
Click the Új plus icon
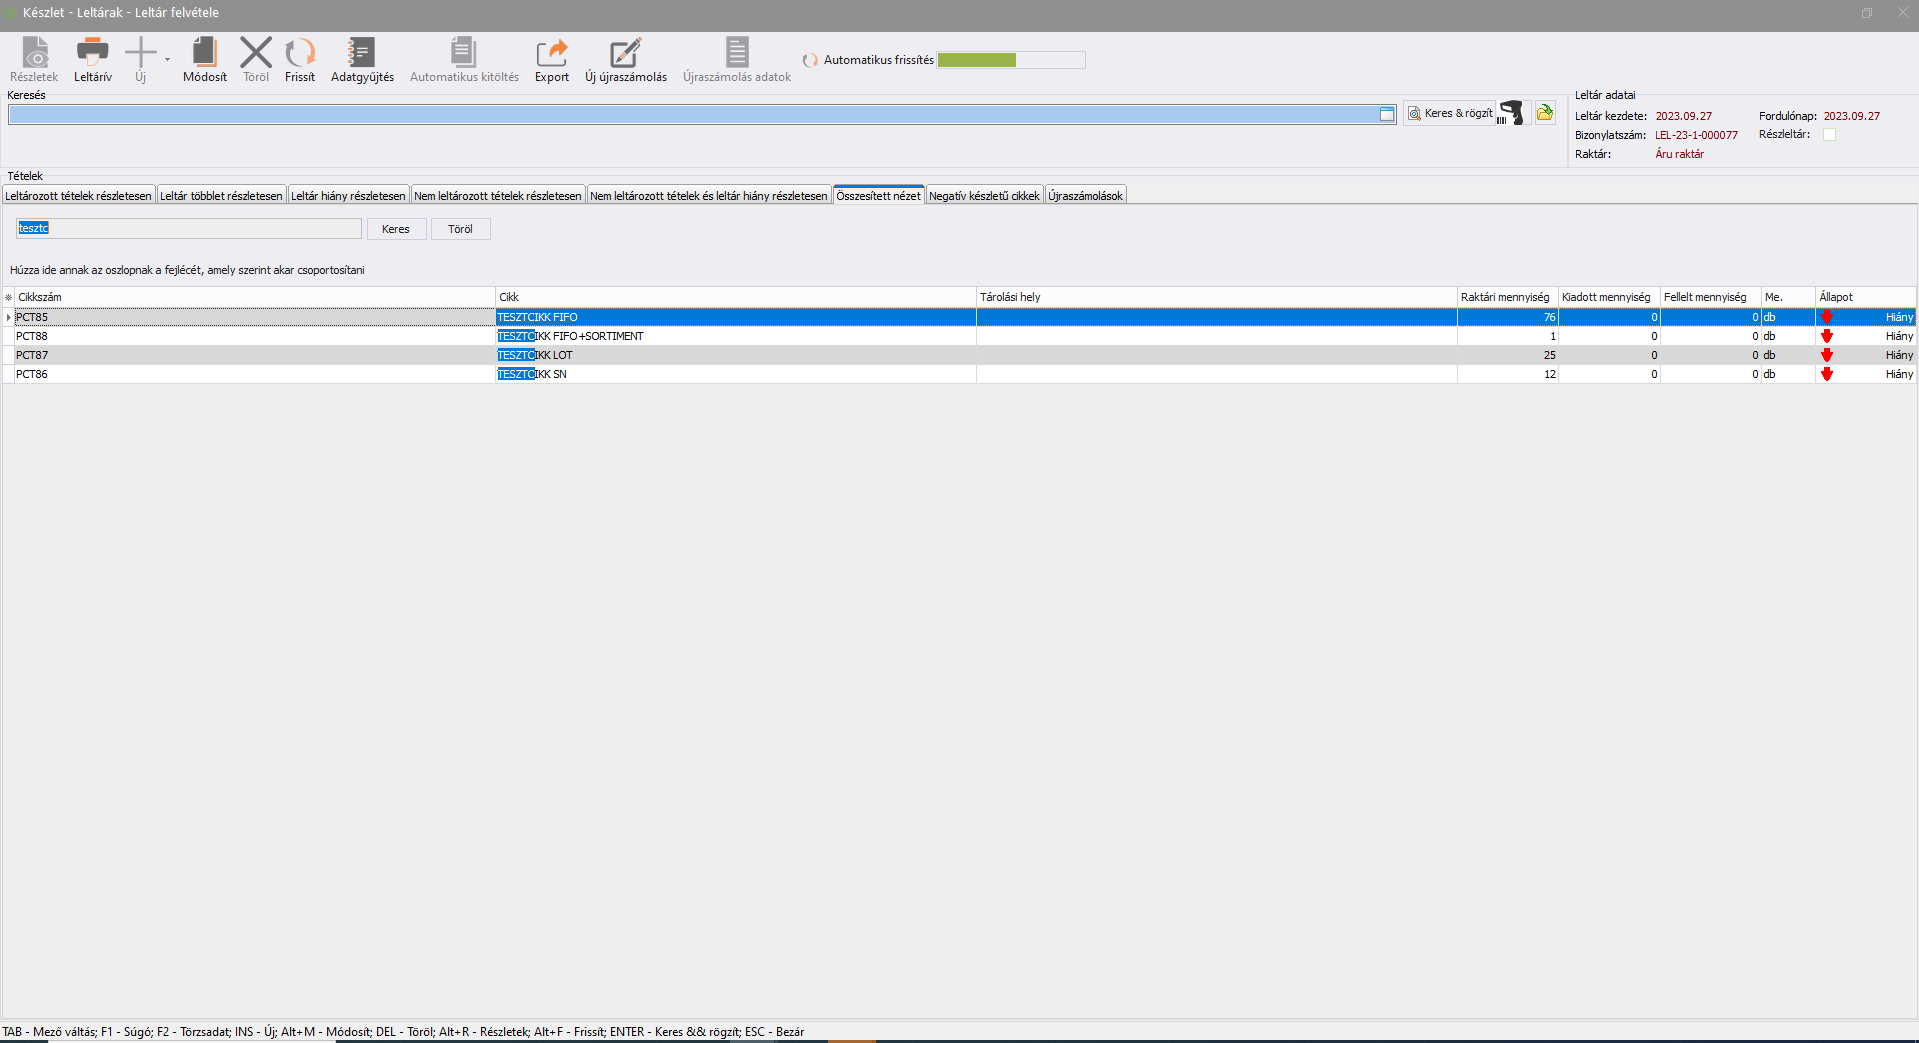141,52
